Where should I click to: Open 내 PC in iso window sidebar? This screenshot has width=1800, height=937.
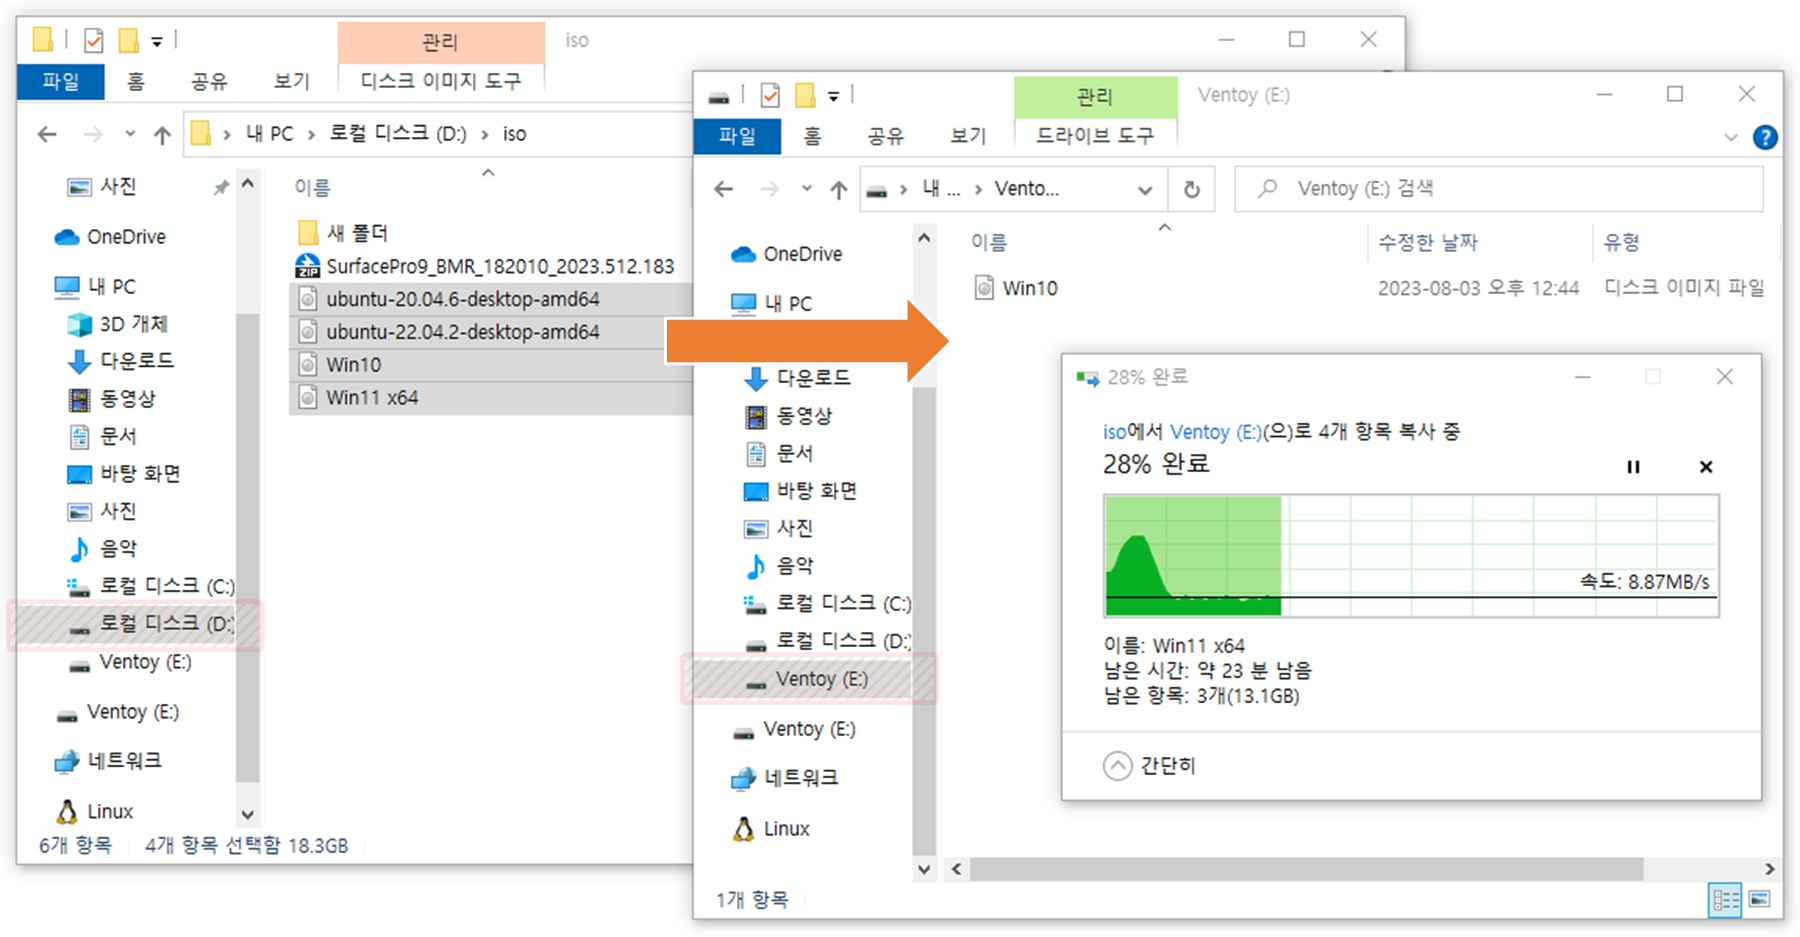coord(95,287)
